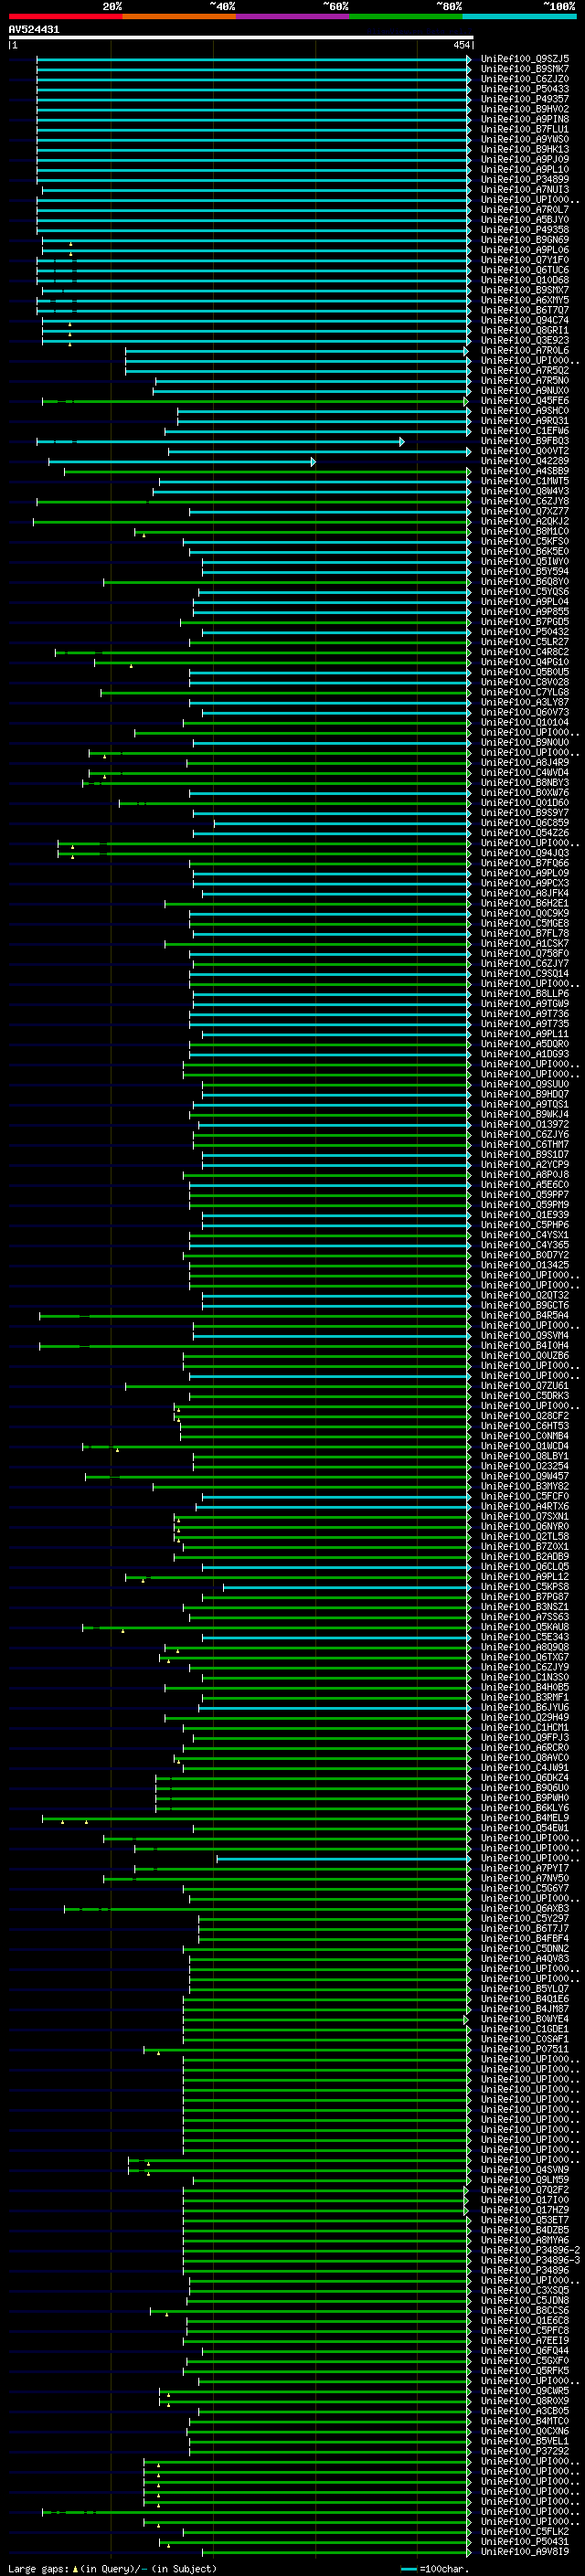Click the cyan ~100% identity legend bar

[519, 16]
